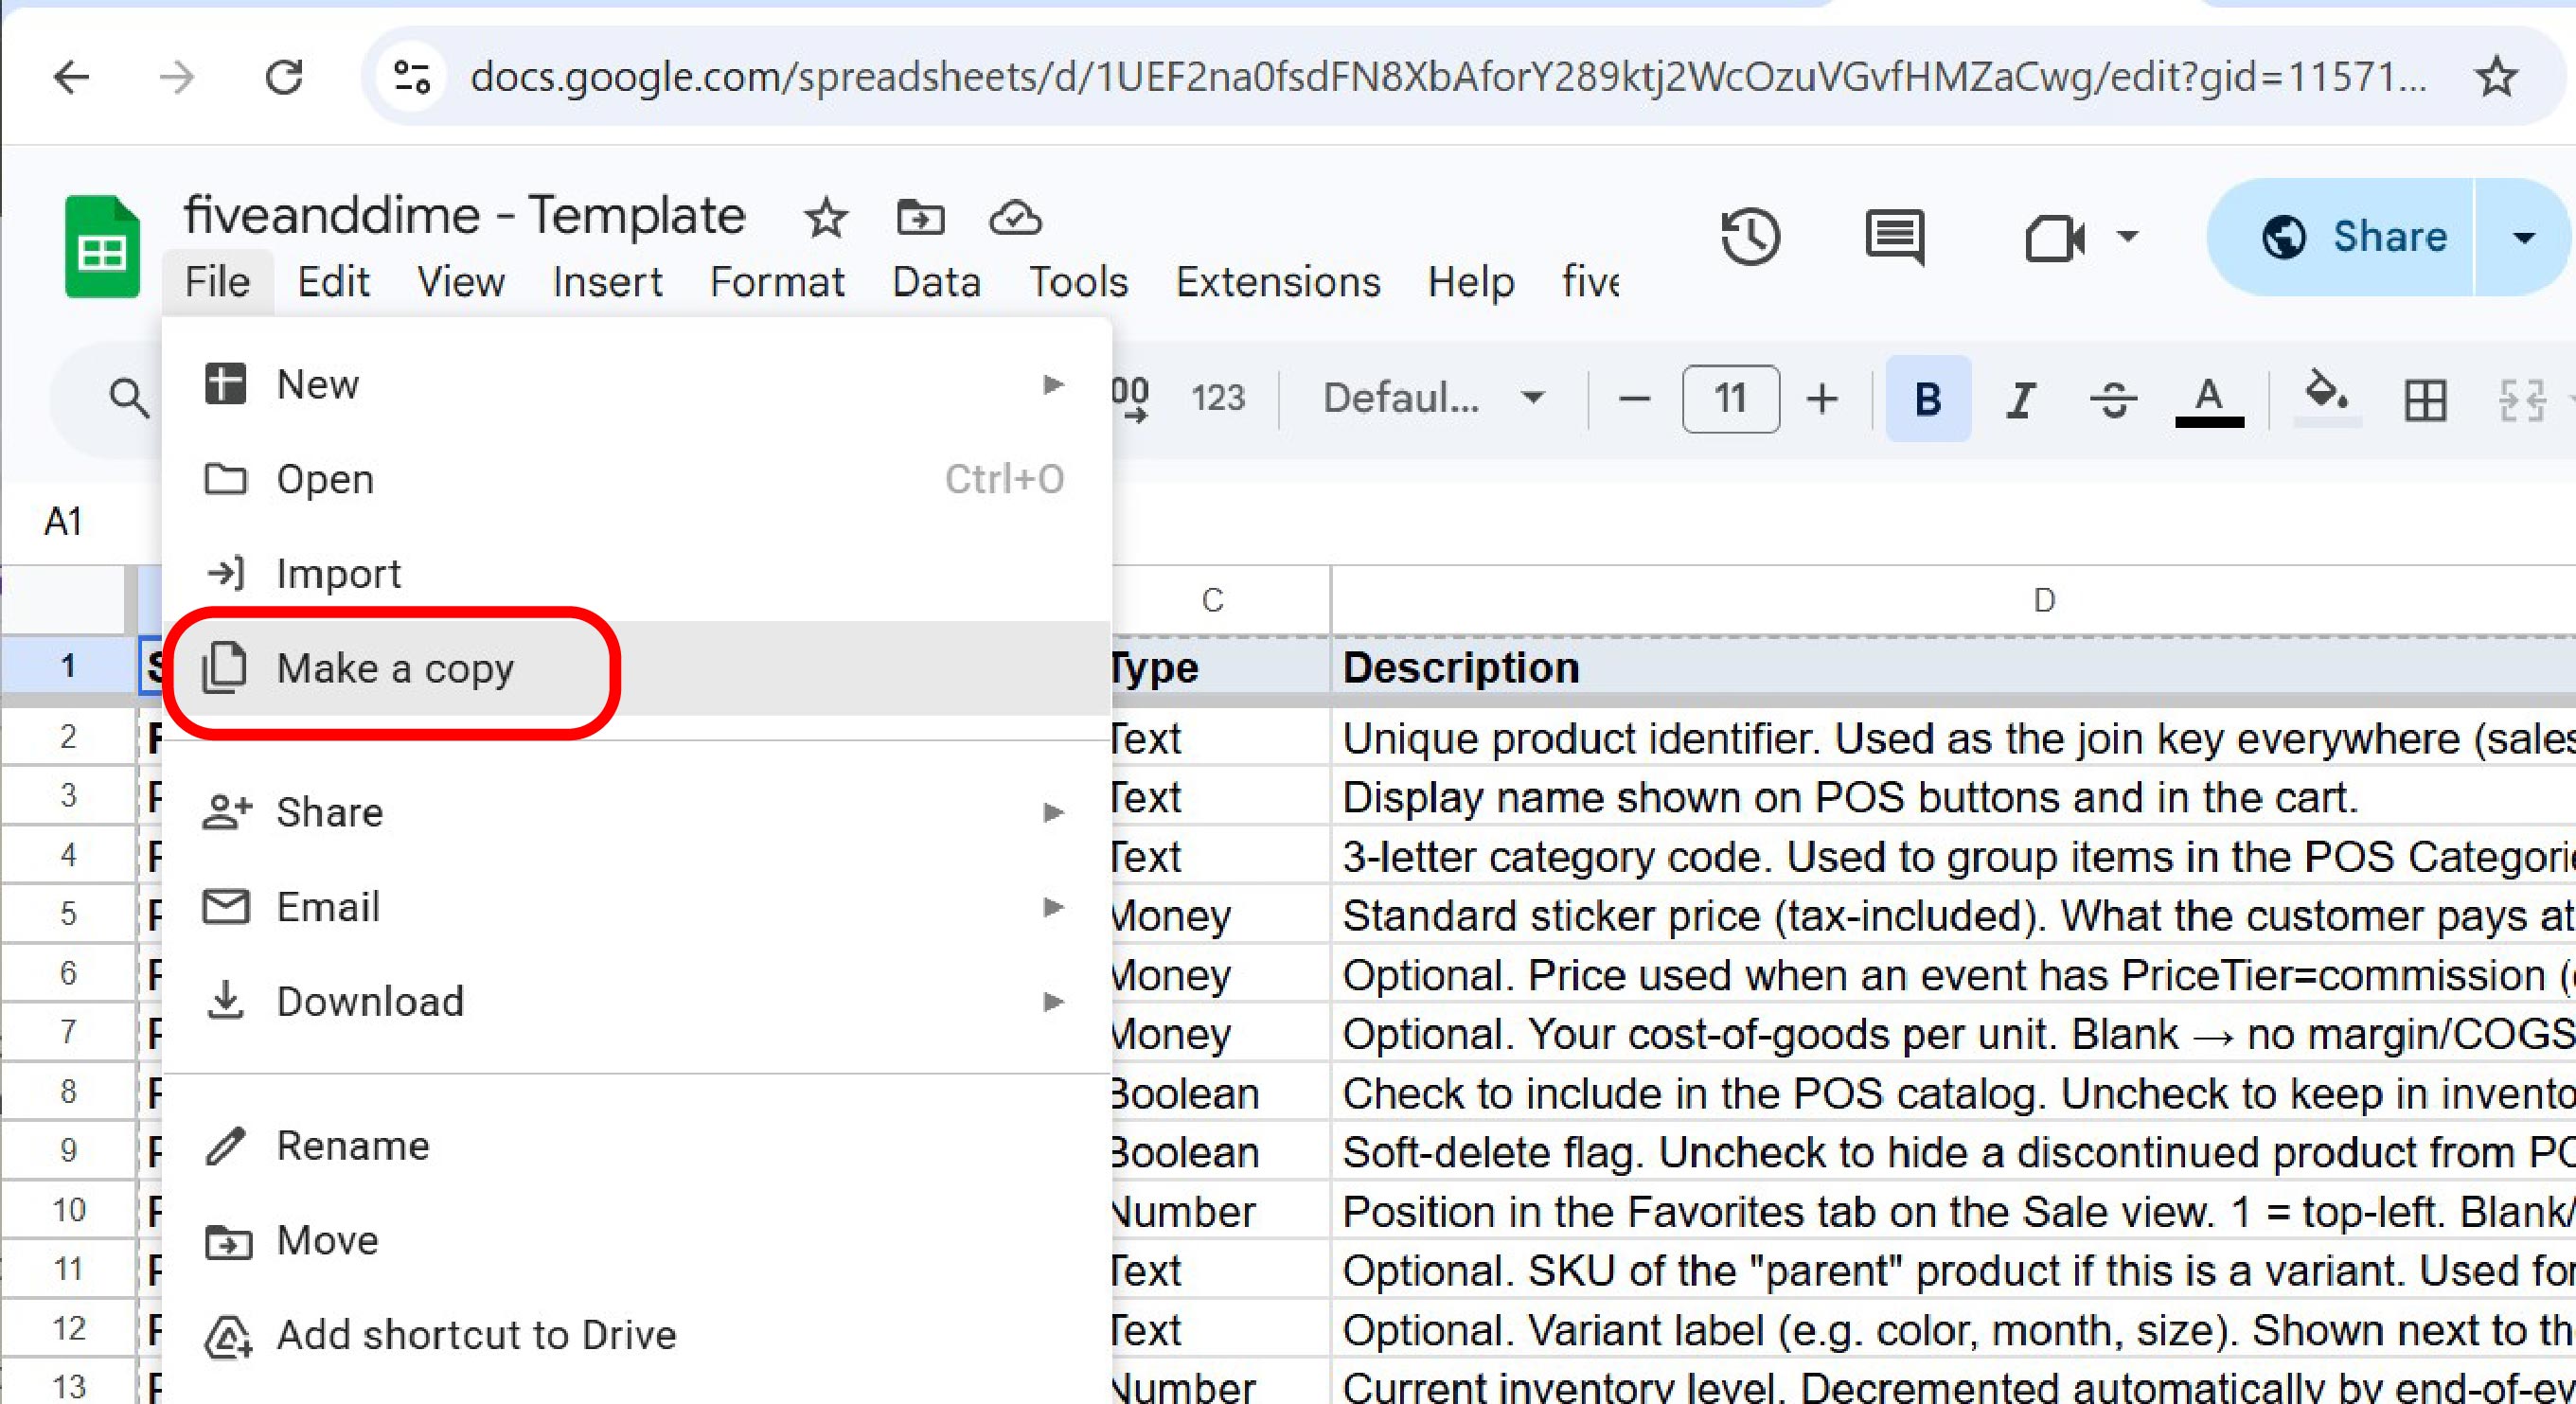Click the browser forward arrow

pos(177,77)
